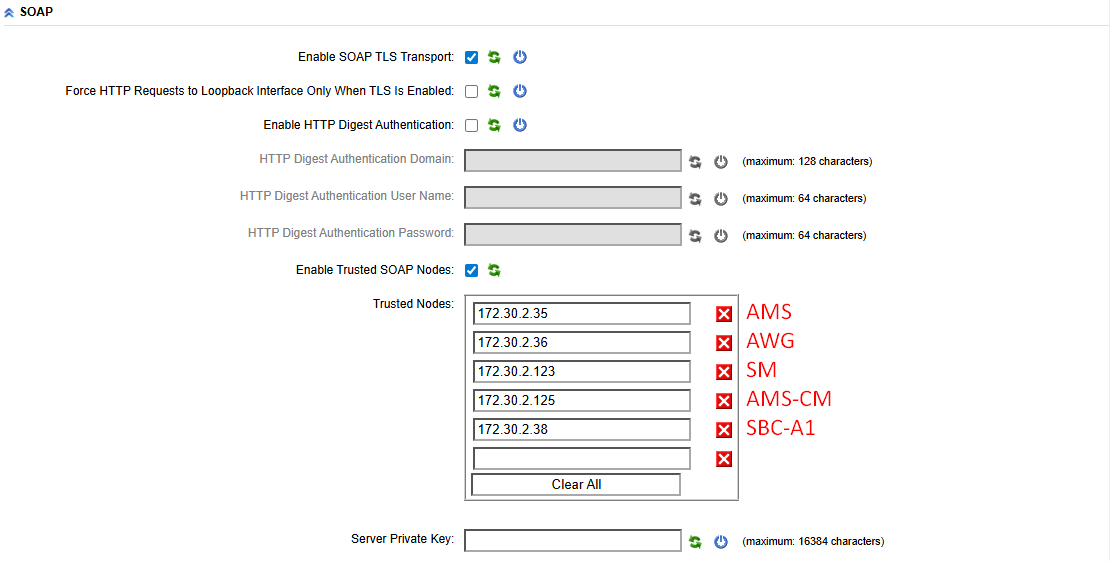Delete the 172.30.2.125 AMS-CM node
Image resolution: width=1114 pixels, height=561 pixels.
click(724, 401)
